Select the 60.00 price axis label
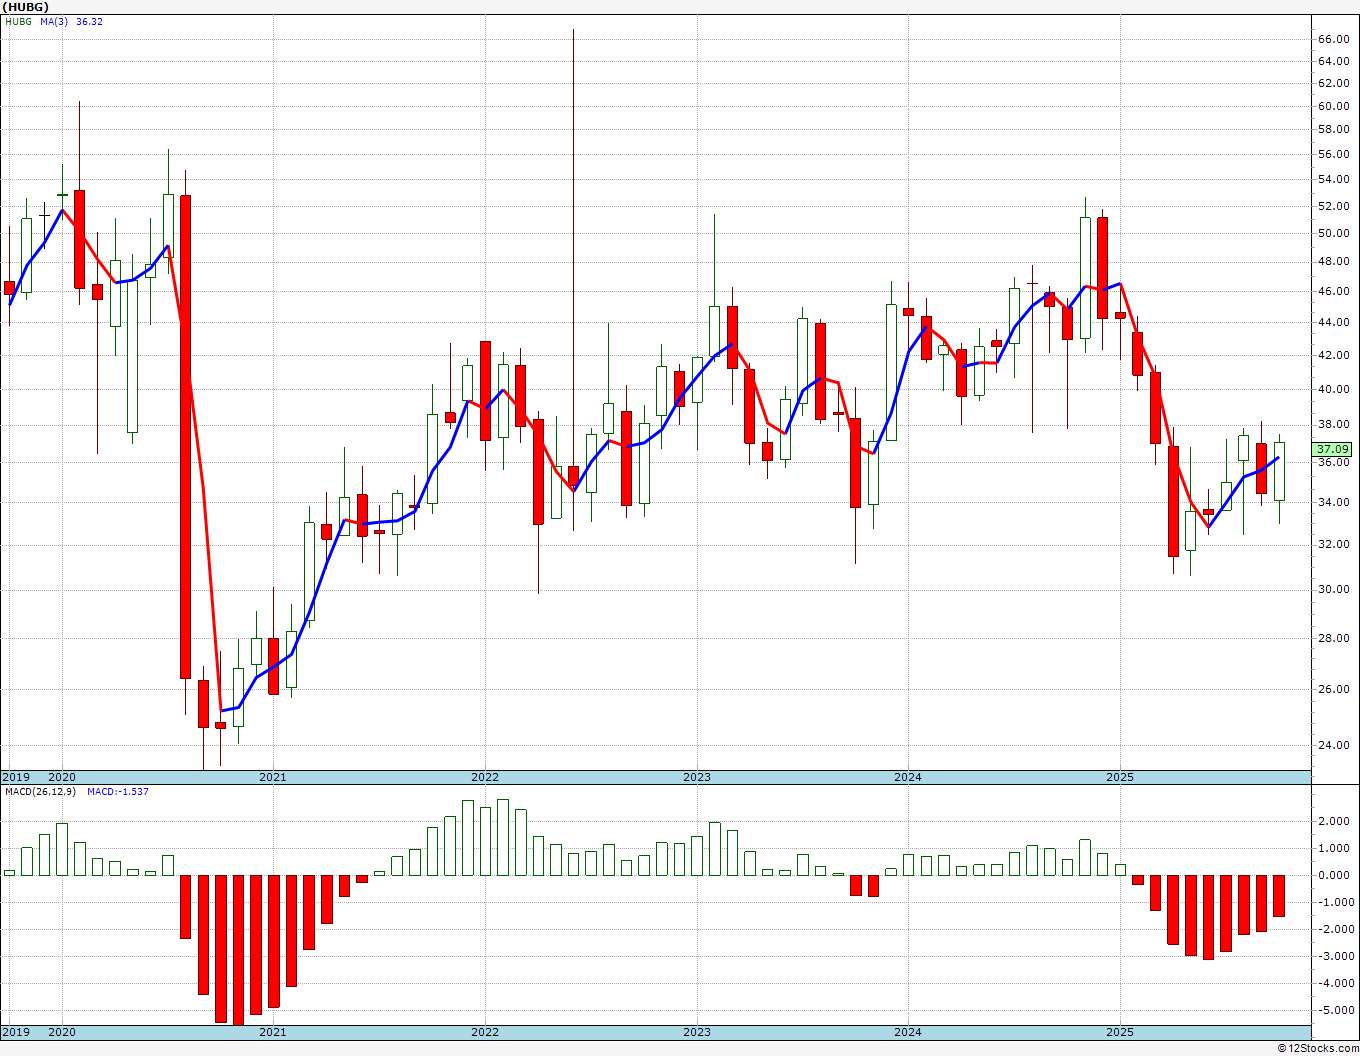 (x=1334, y=106)
